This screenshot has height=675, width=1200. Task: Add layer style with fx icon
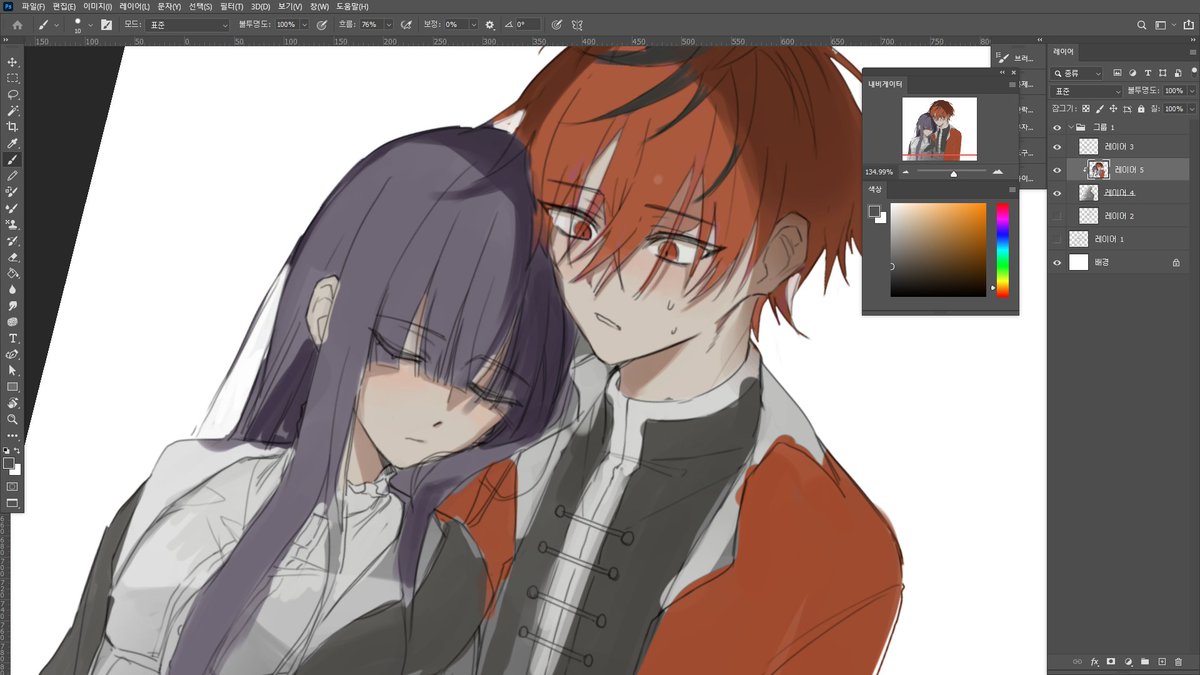1095,662
